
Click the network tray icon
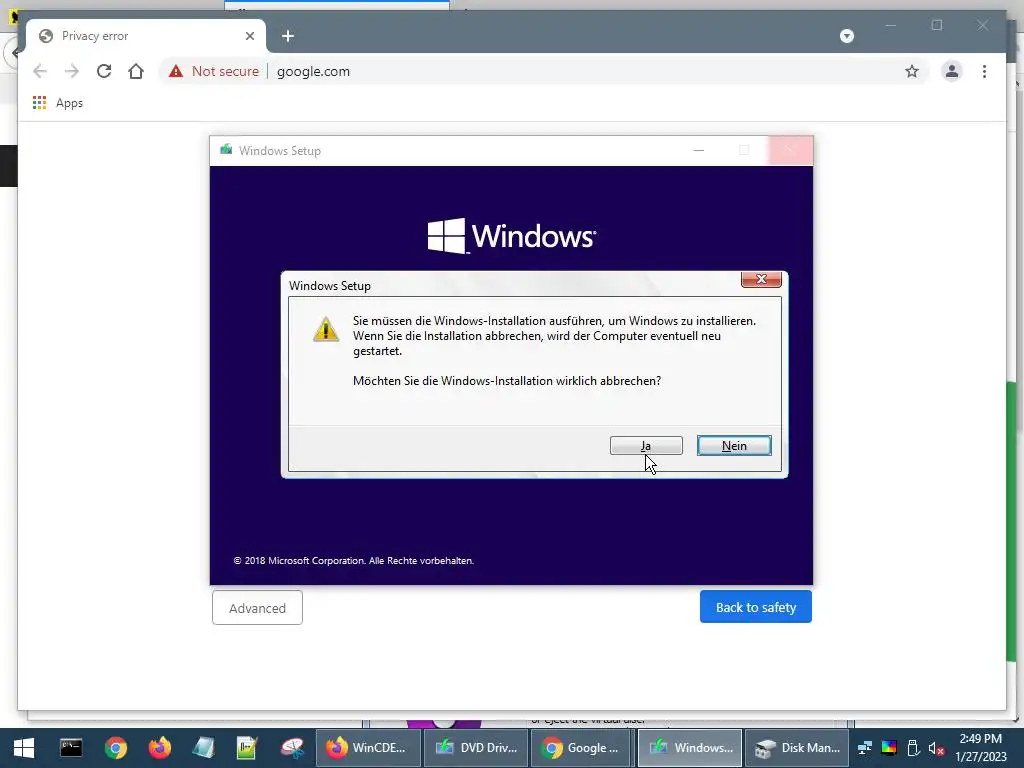[865, 748]
